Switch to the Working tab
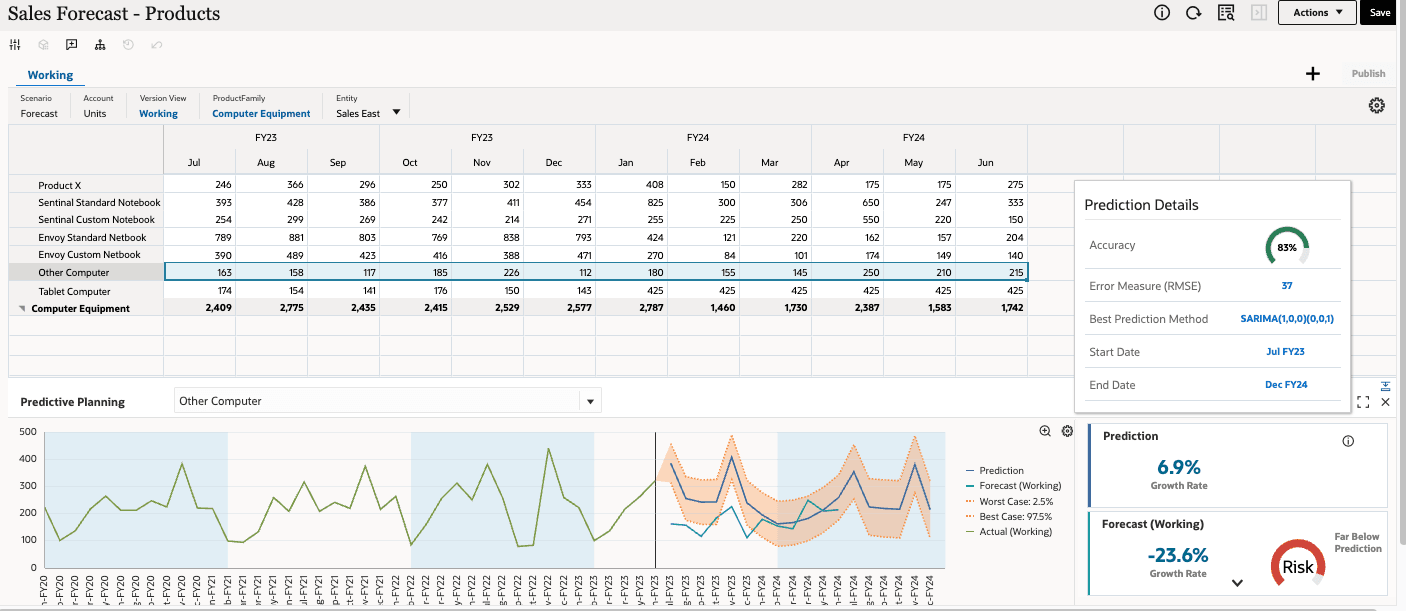The width and height of the screenshot is (1406, 611). click(50, 74)
